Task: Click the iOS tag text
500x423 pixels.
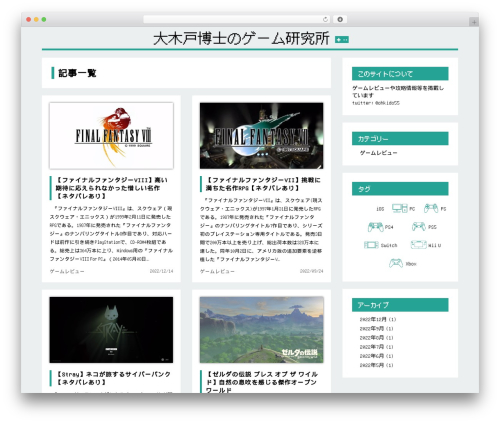Action: pyautogui.click(x=380, y=209)
